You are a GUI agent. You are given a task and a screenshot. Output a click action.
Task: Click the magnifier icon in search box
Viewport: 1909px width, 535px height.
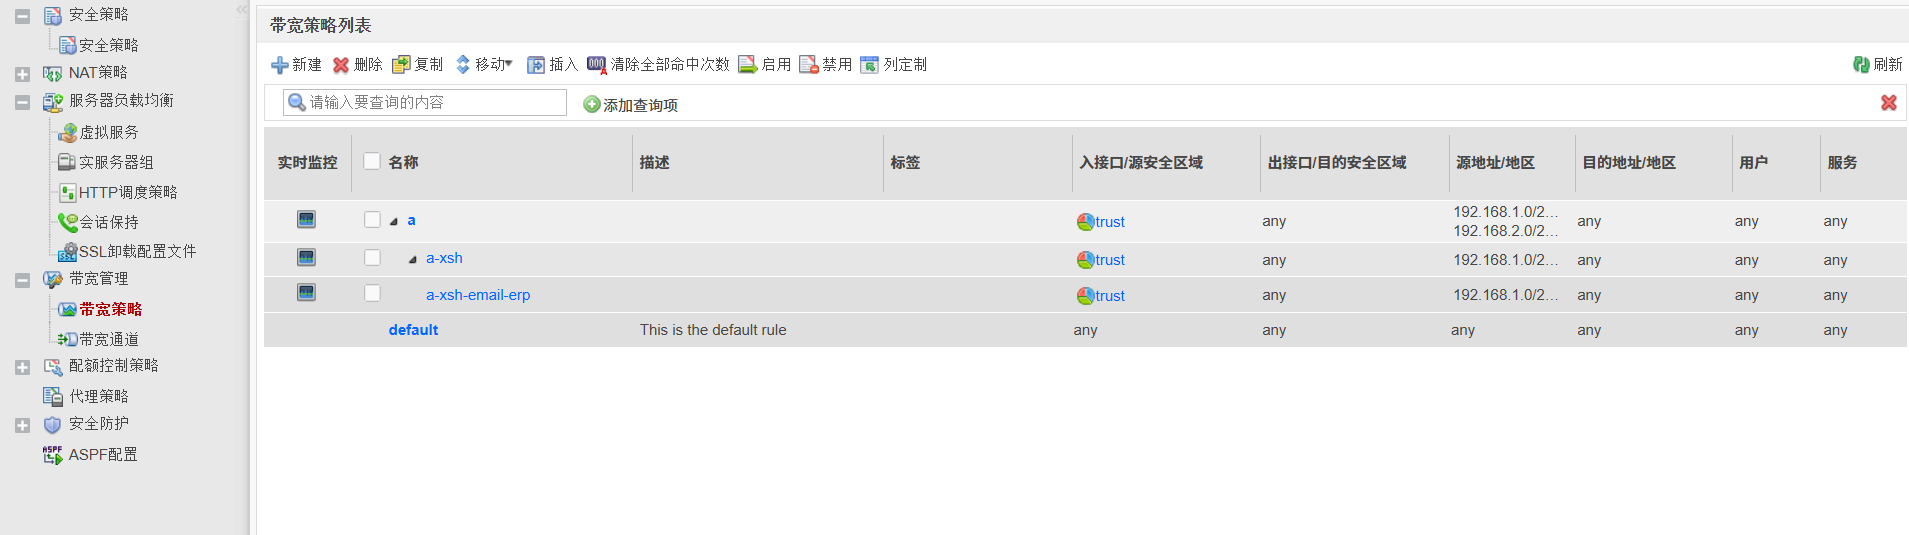296,102
